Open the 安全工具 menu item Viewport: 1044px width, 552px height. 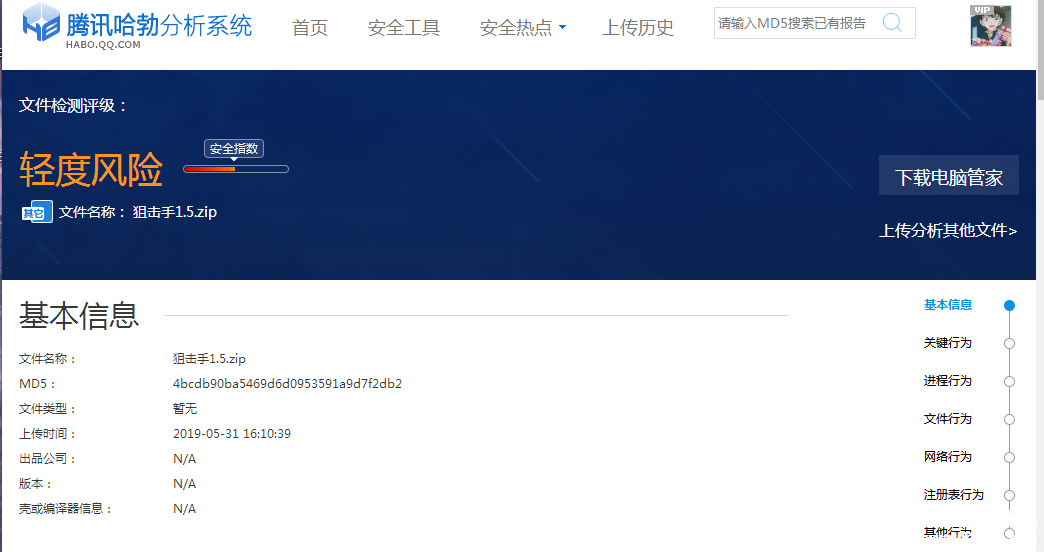404,28
